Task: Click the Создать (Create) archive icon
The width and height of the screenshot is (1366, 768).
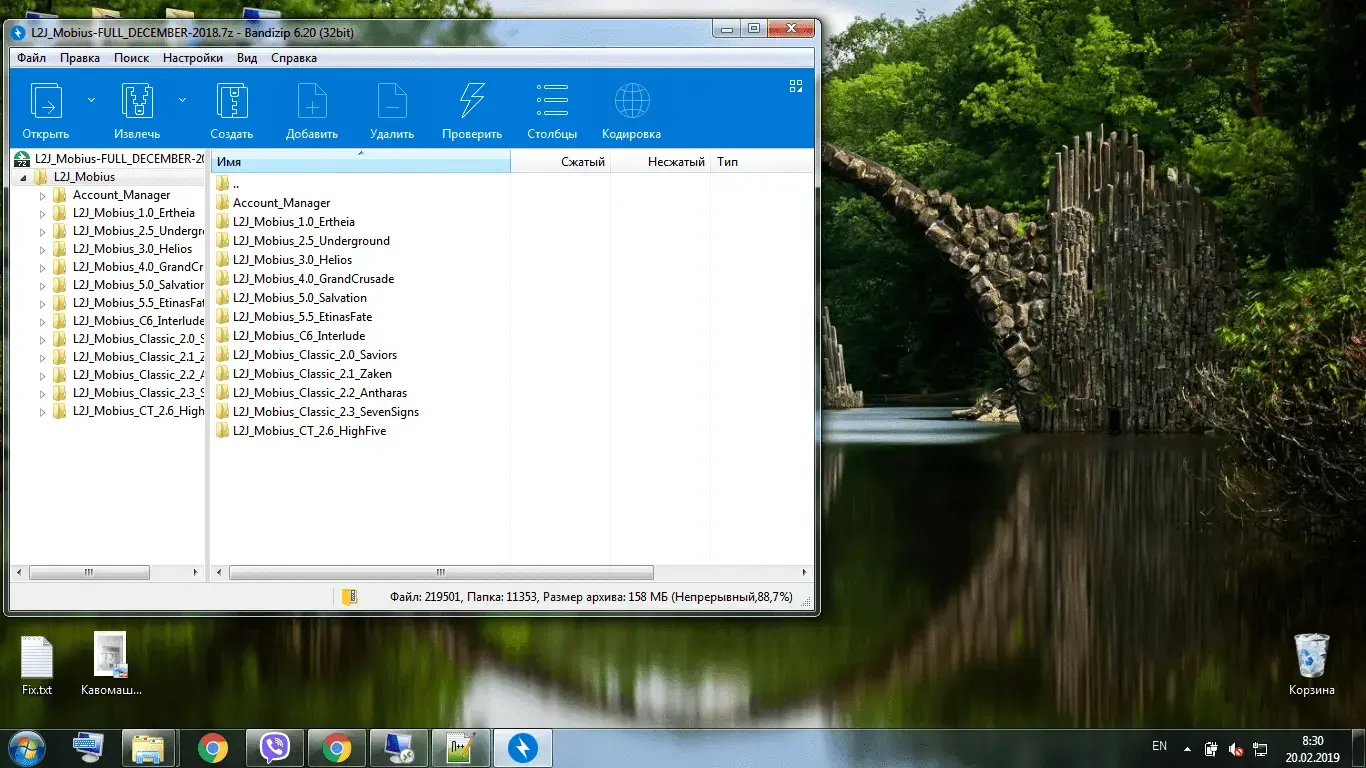Action: 232,102
